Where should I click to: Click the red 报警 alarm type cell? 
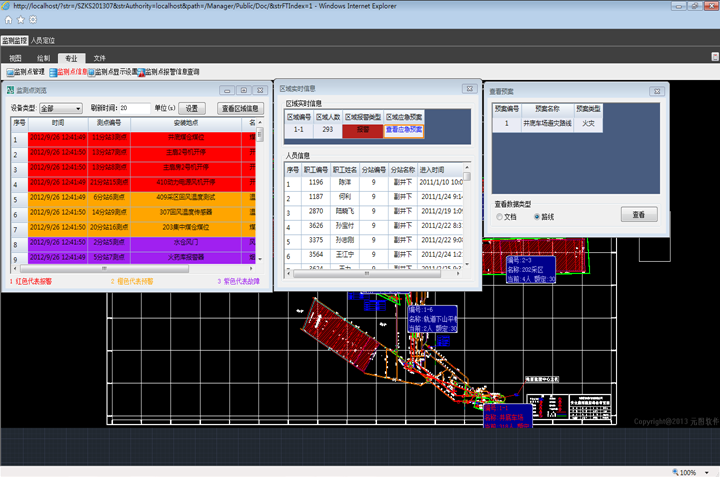(363, 130)
